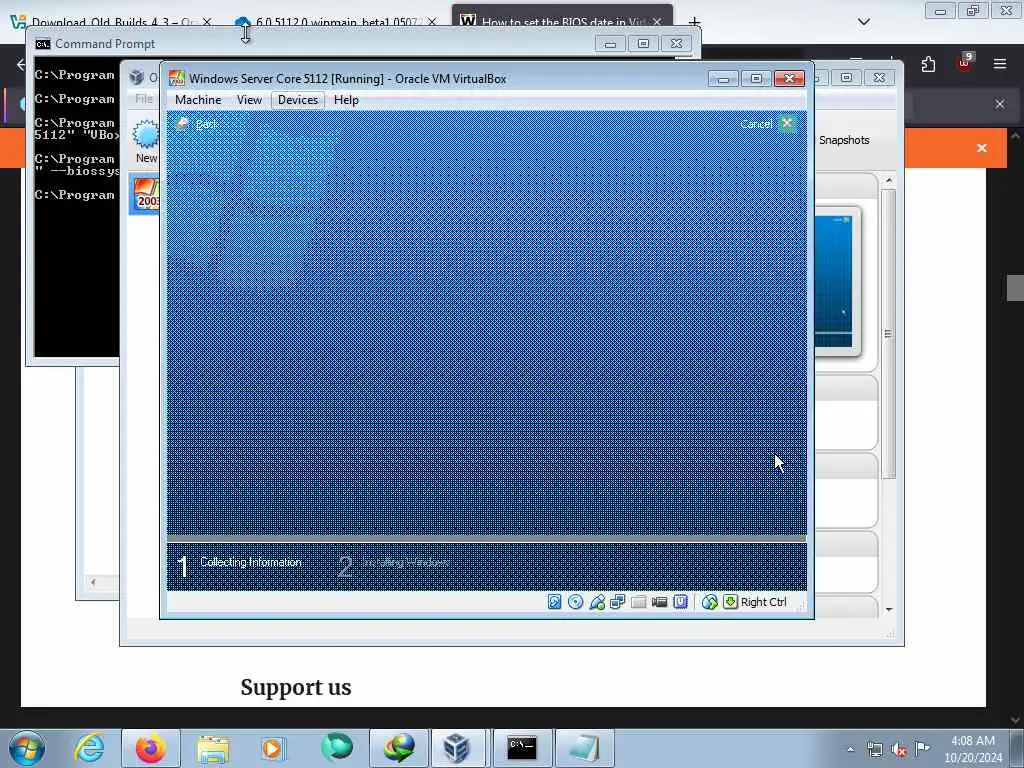Switch to Firefox in the taskbar
The width and height of the screenshot is (1024, 768).
click(x=150, y=748)
